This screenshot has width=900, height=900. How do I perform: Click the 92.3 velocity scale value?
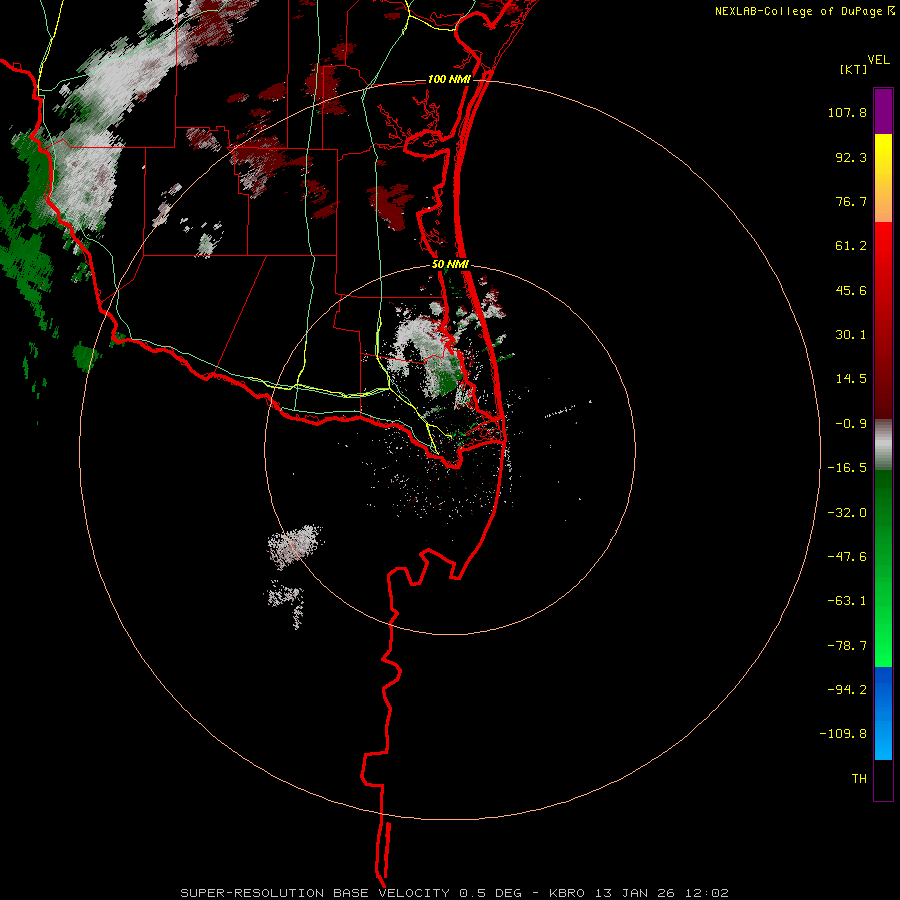click(x=851, y=157)
